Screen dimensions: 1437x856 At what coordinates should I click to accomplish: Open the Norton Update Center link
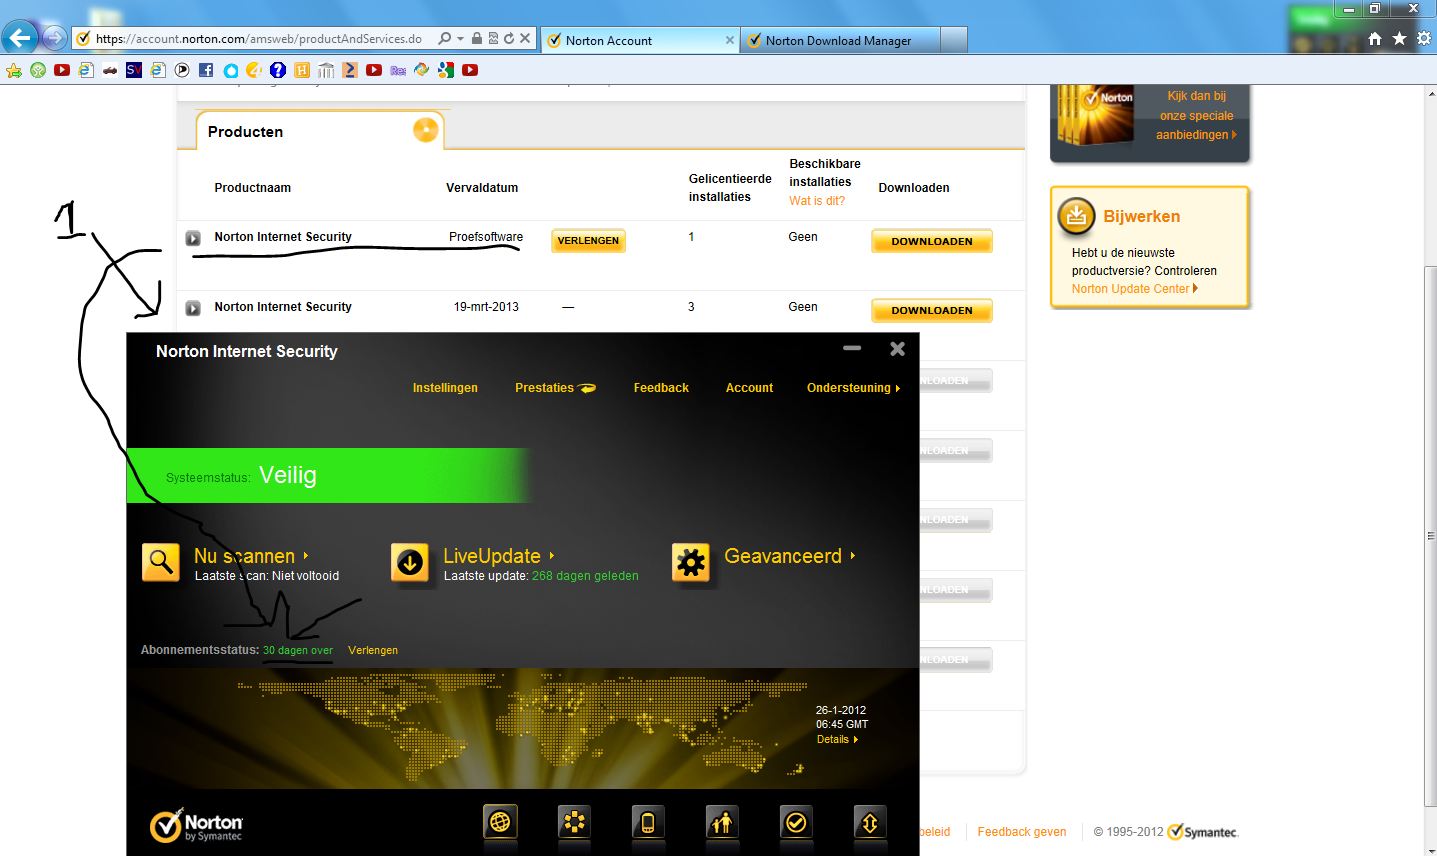point(1134,289)
